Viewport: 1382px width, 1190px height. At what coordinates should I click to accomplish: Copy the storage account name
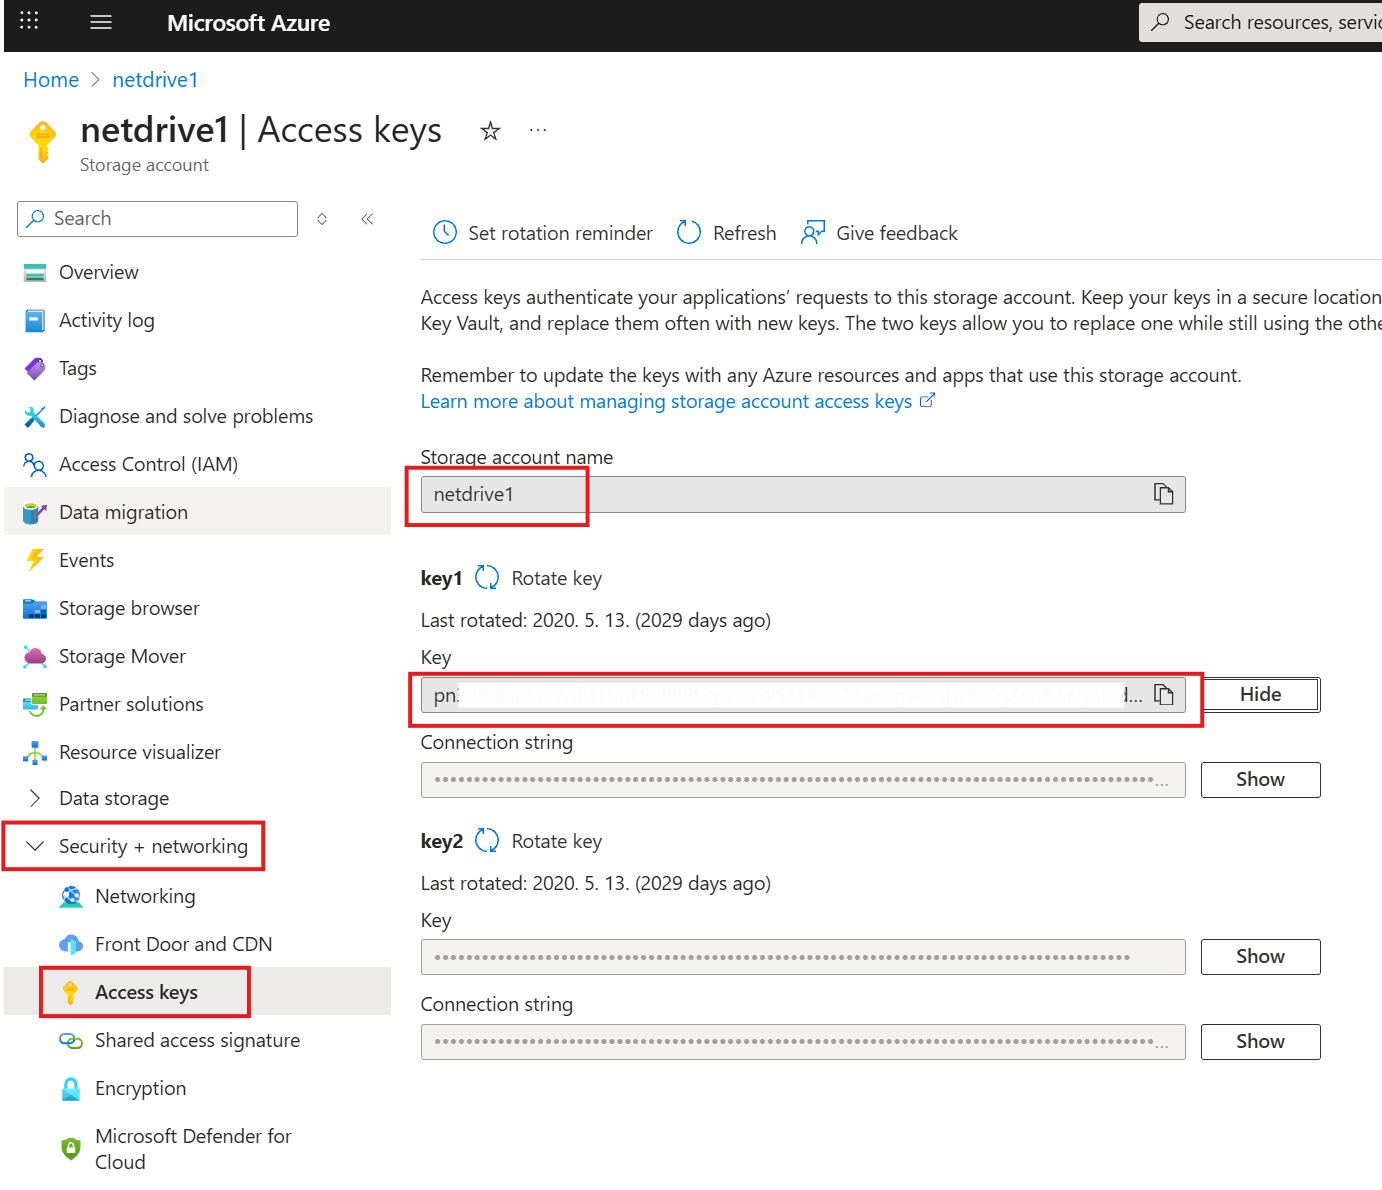click(1163, 493)
